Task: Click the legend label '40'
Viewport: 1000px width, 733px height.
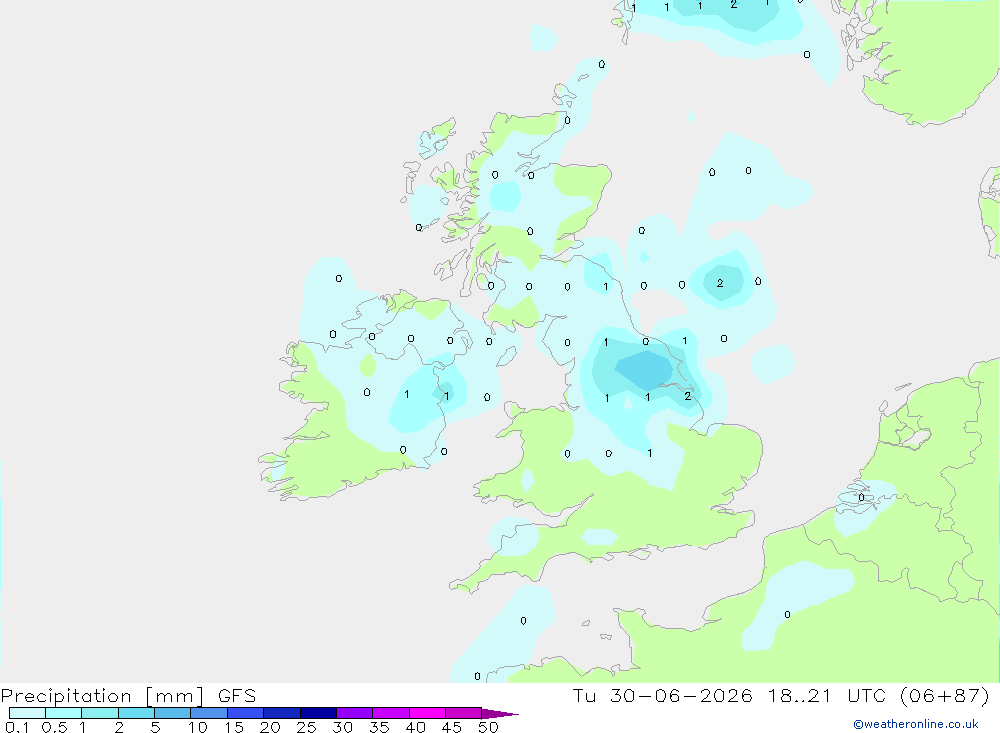Action: point(416,727)
